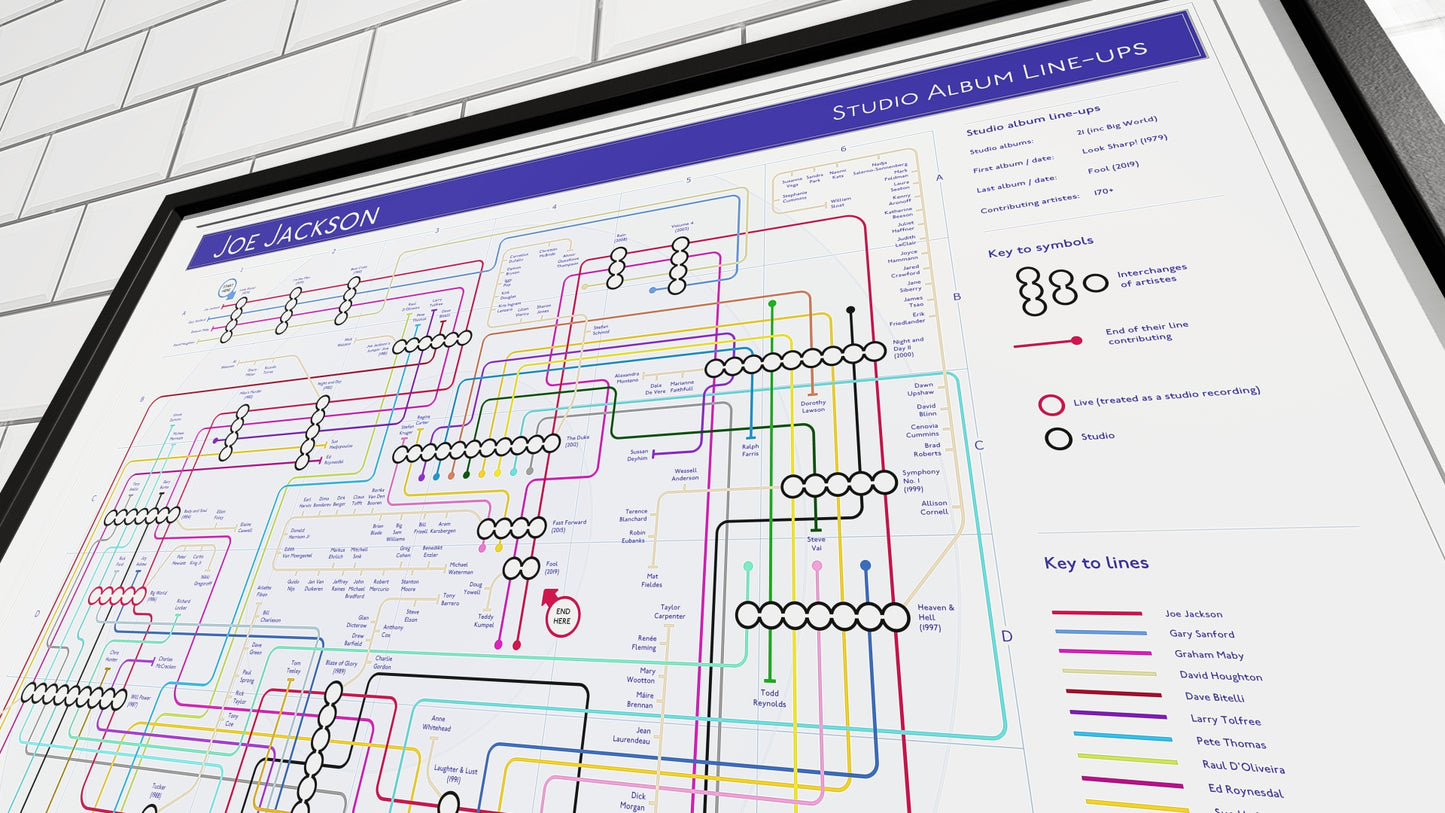This screenshot has width=1445, height=813.
Task: Click the pink end dot above Heaven & Hell
Action: click(817, 566)
